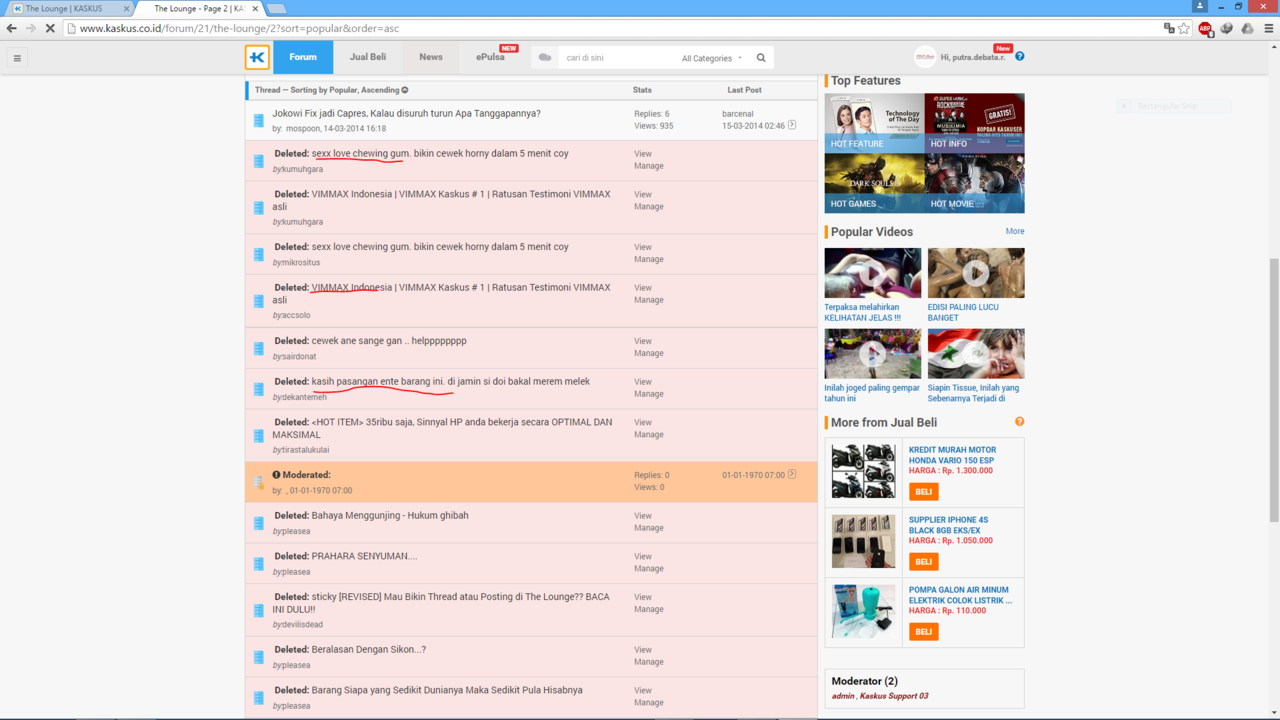Click the translate icon in address bar

(x=1168, y=28)
